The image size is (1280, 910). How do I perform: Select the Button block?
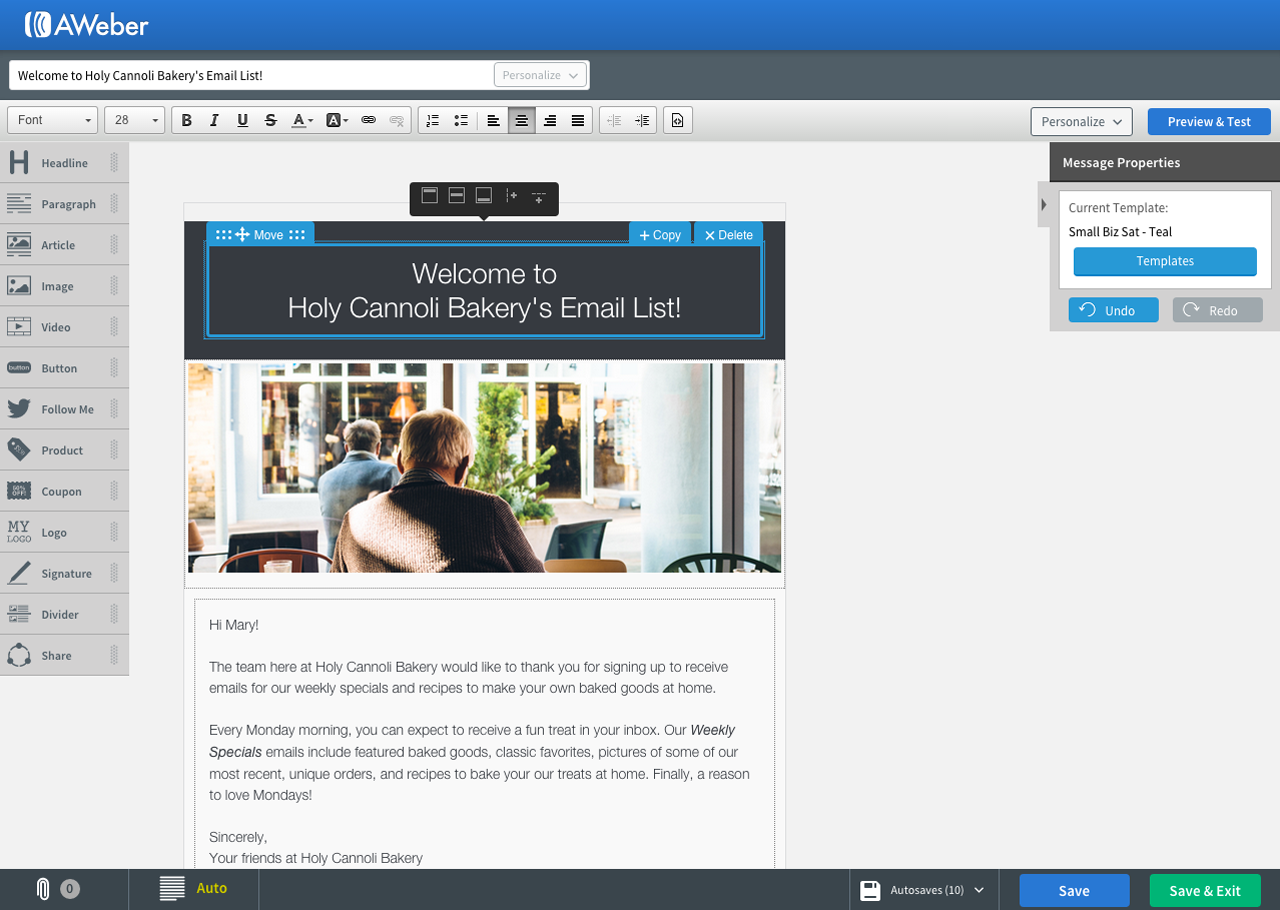coord(64,368)
